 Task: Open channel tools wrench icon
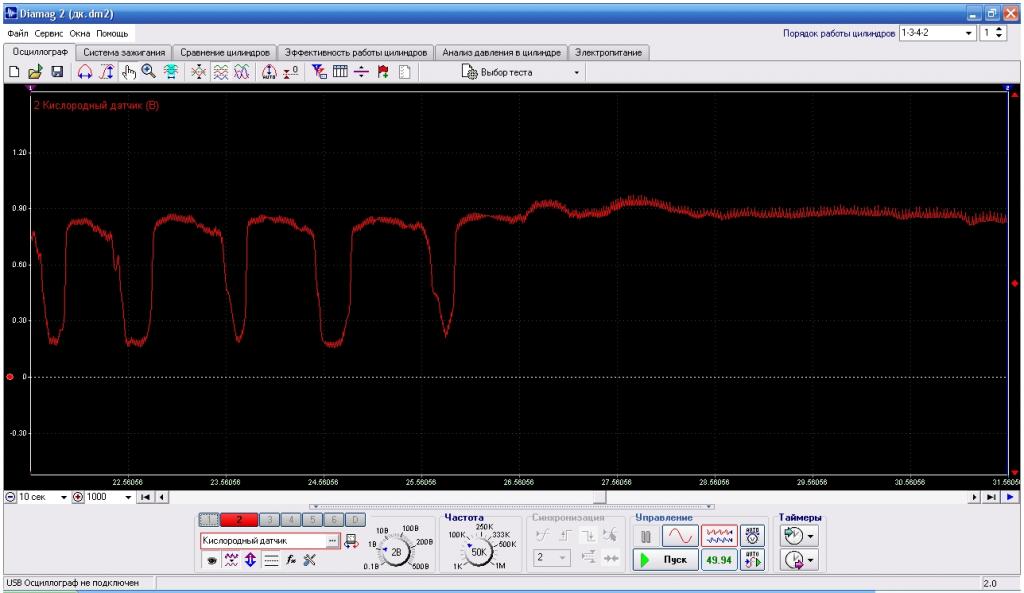(310, 560)
